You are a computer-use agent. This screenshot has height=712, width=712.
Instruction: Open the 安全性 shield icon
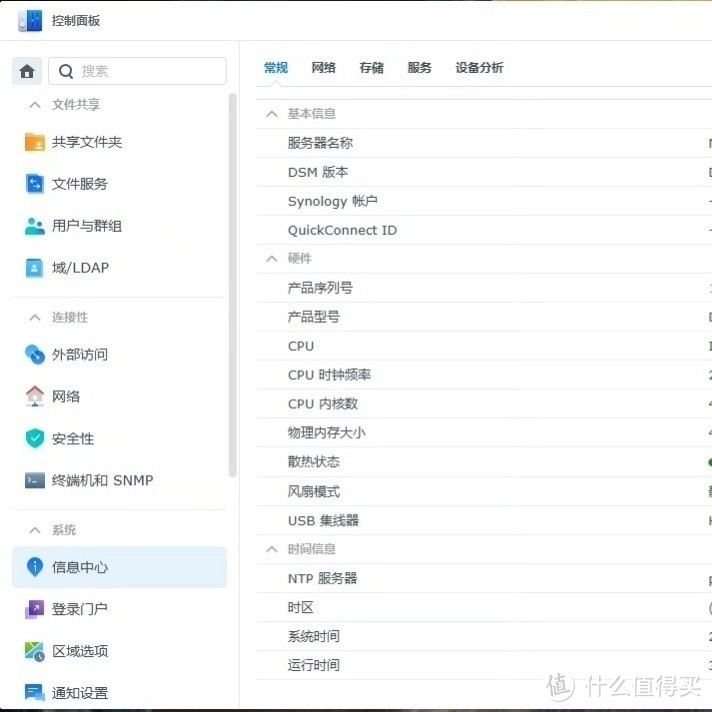point(35,438)
